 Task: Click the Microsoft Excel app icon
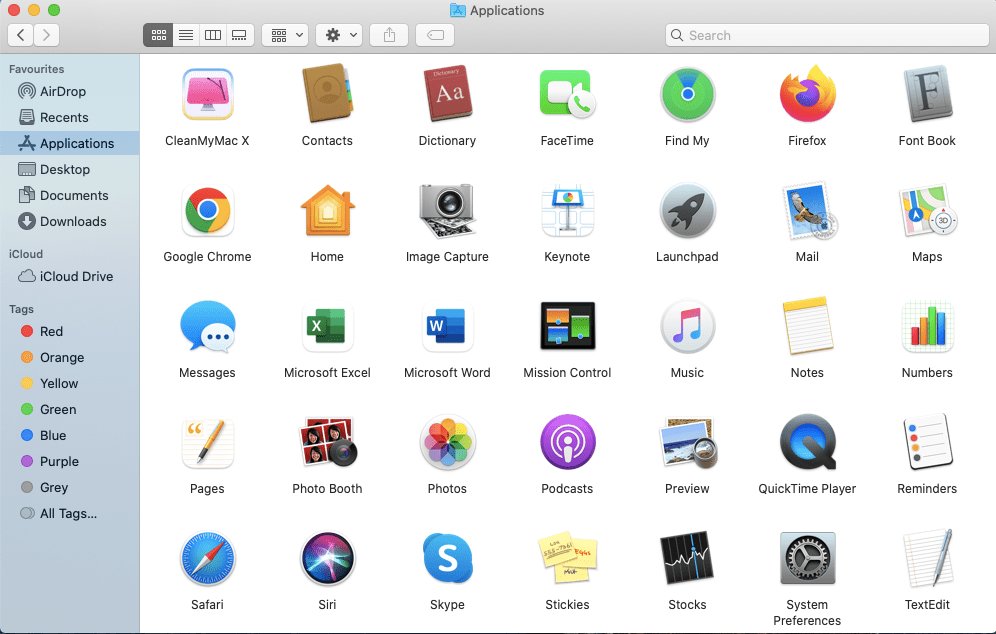click(327, 327)
